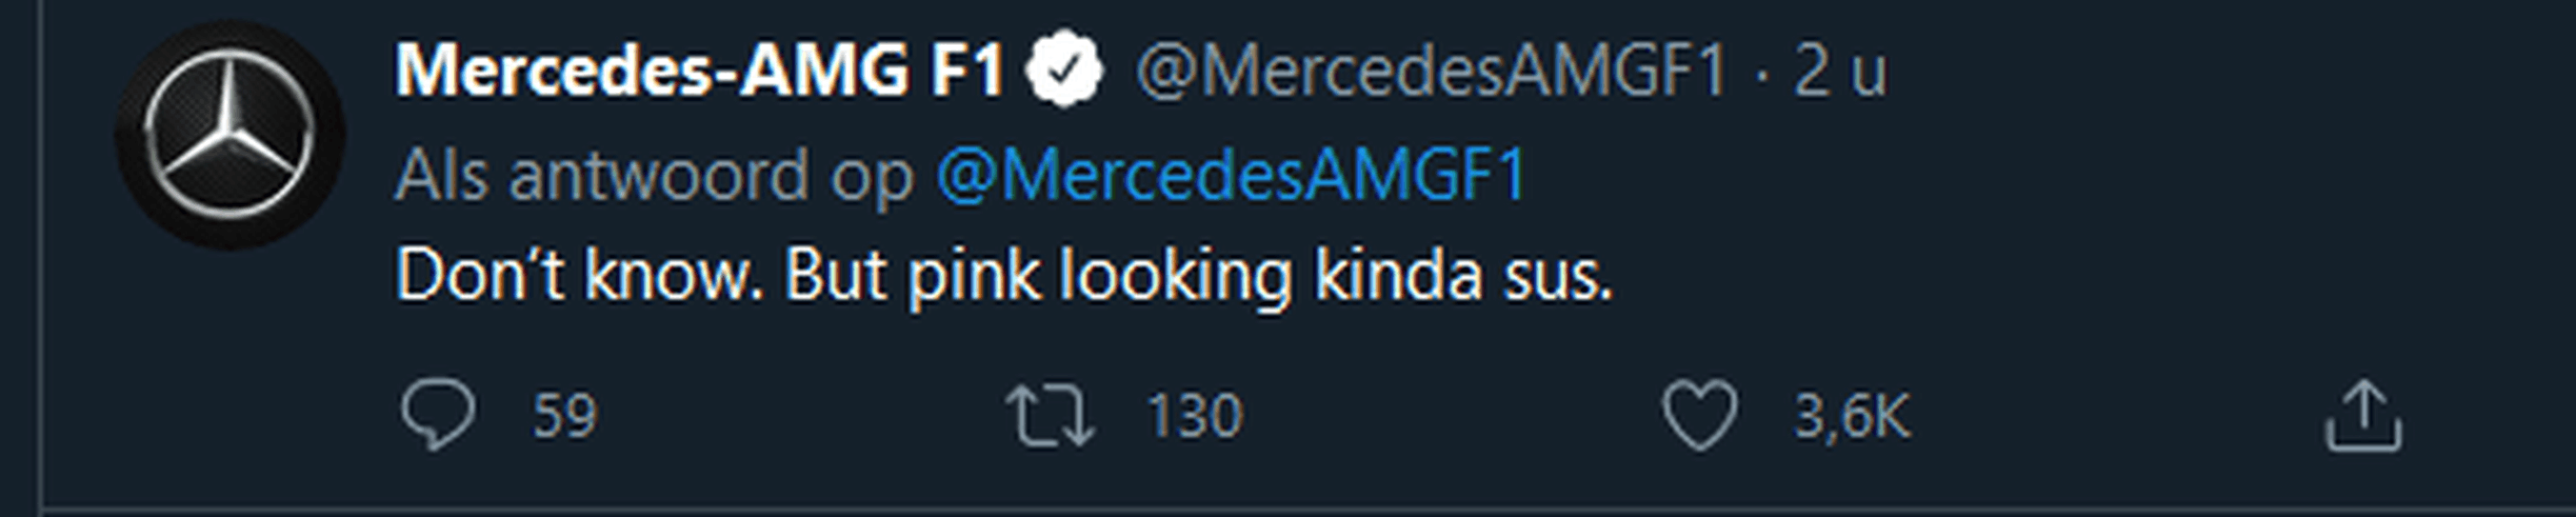Open the tweet via '2 u' timestamp
The image size is (2576, 517).
coord(1840,72)
